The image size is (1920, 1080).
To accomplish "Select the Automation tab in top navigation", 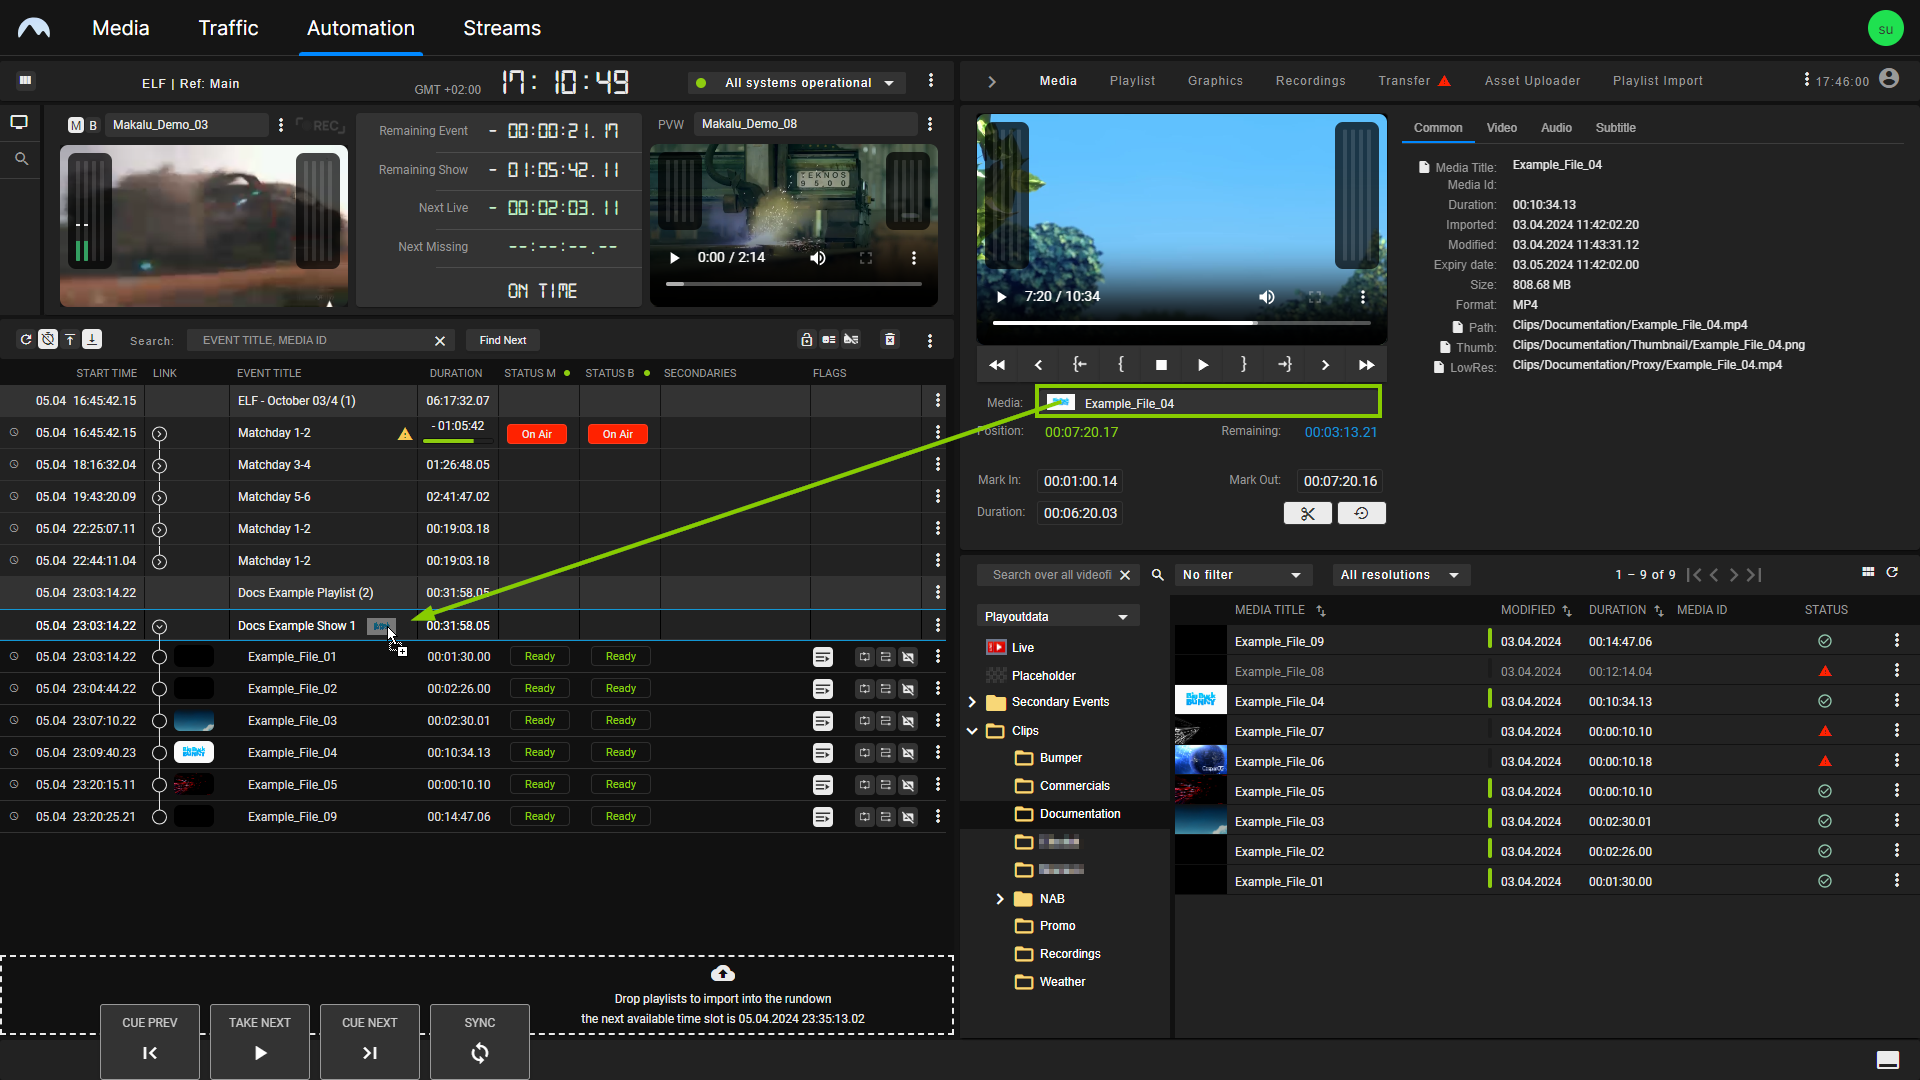I will click(x=360, y=28).
